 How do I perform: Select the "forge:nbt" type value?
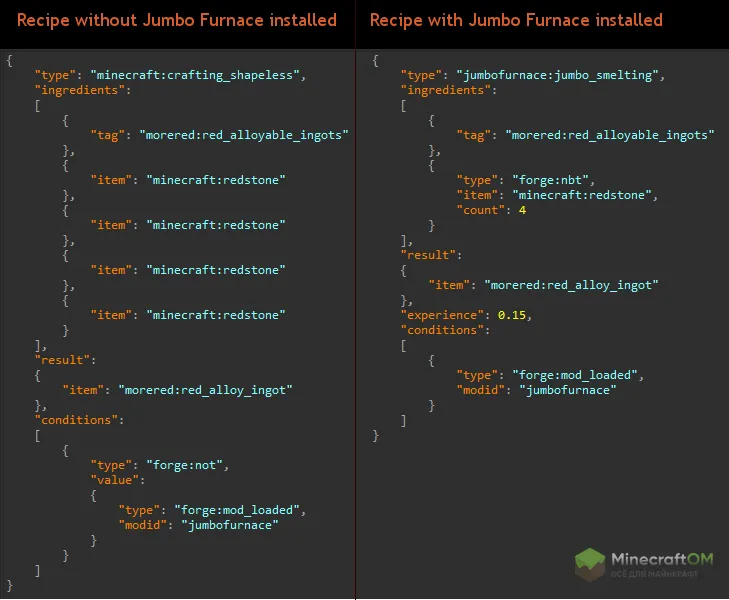(x=550, y=180)
